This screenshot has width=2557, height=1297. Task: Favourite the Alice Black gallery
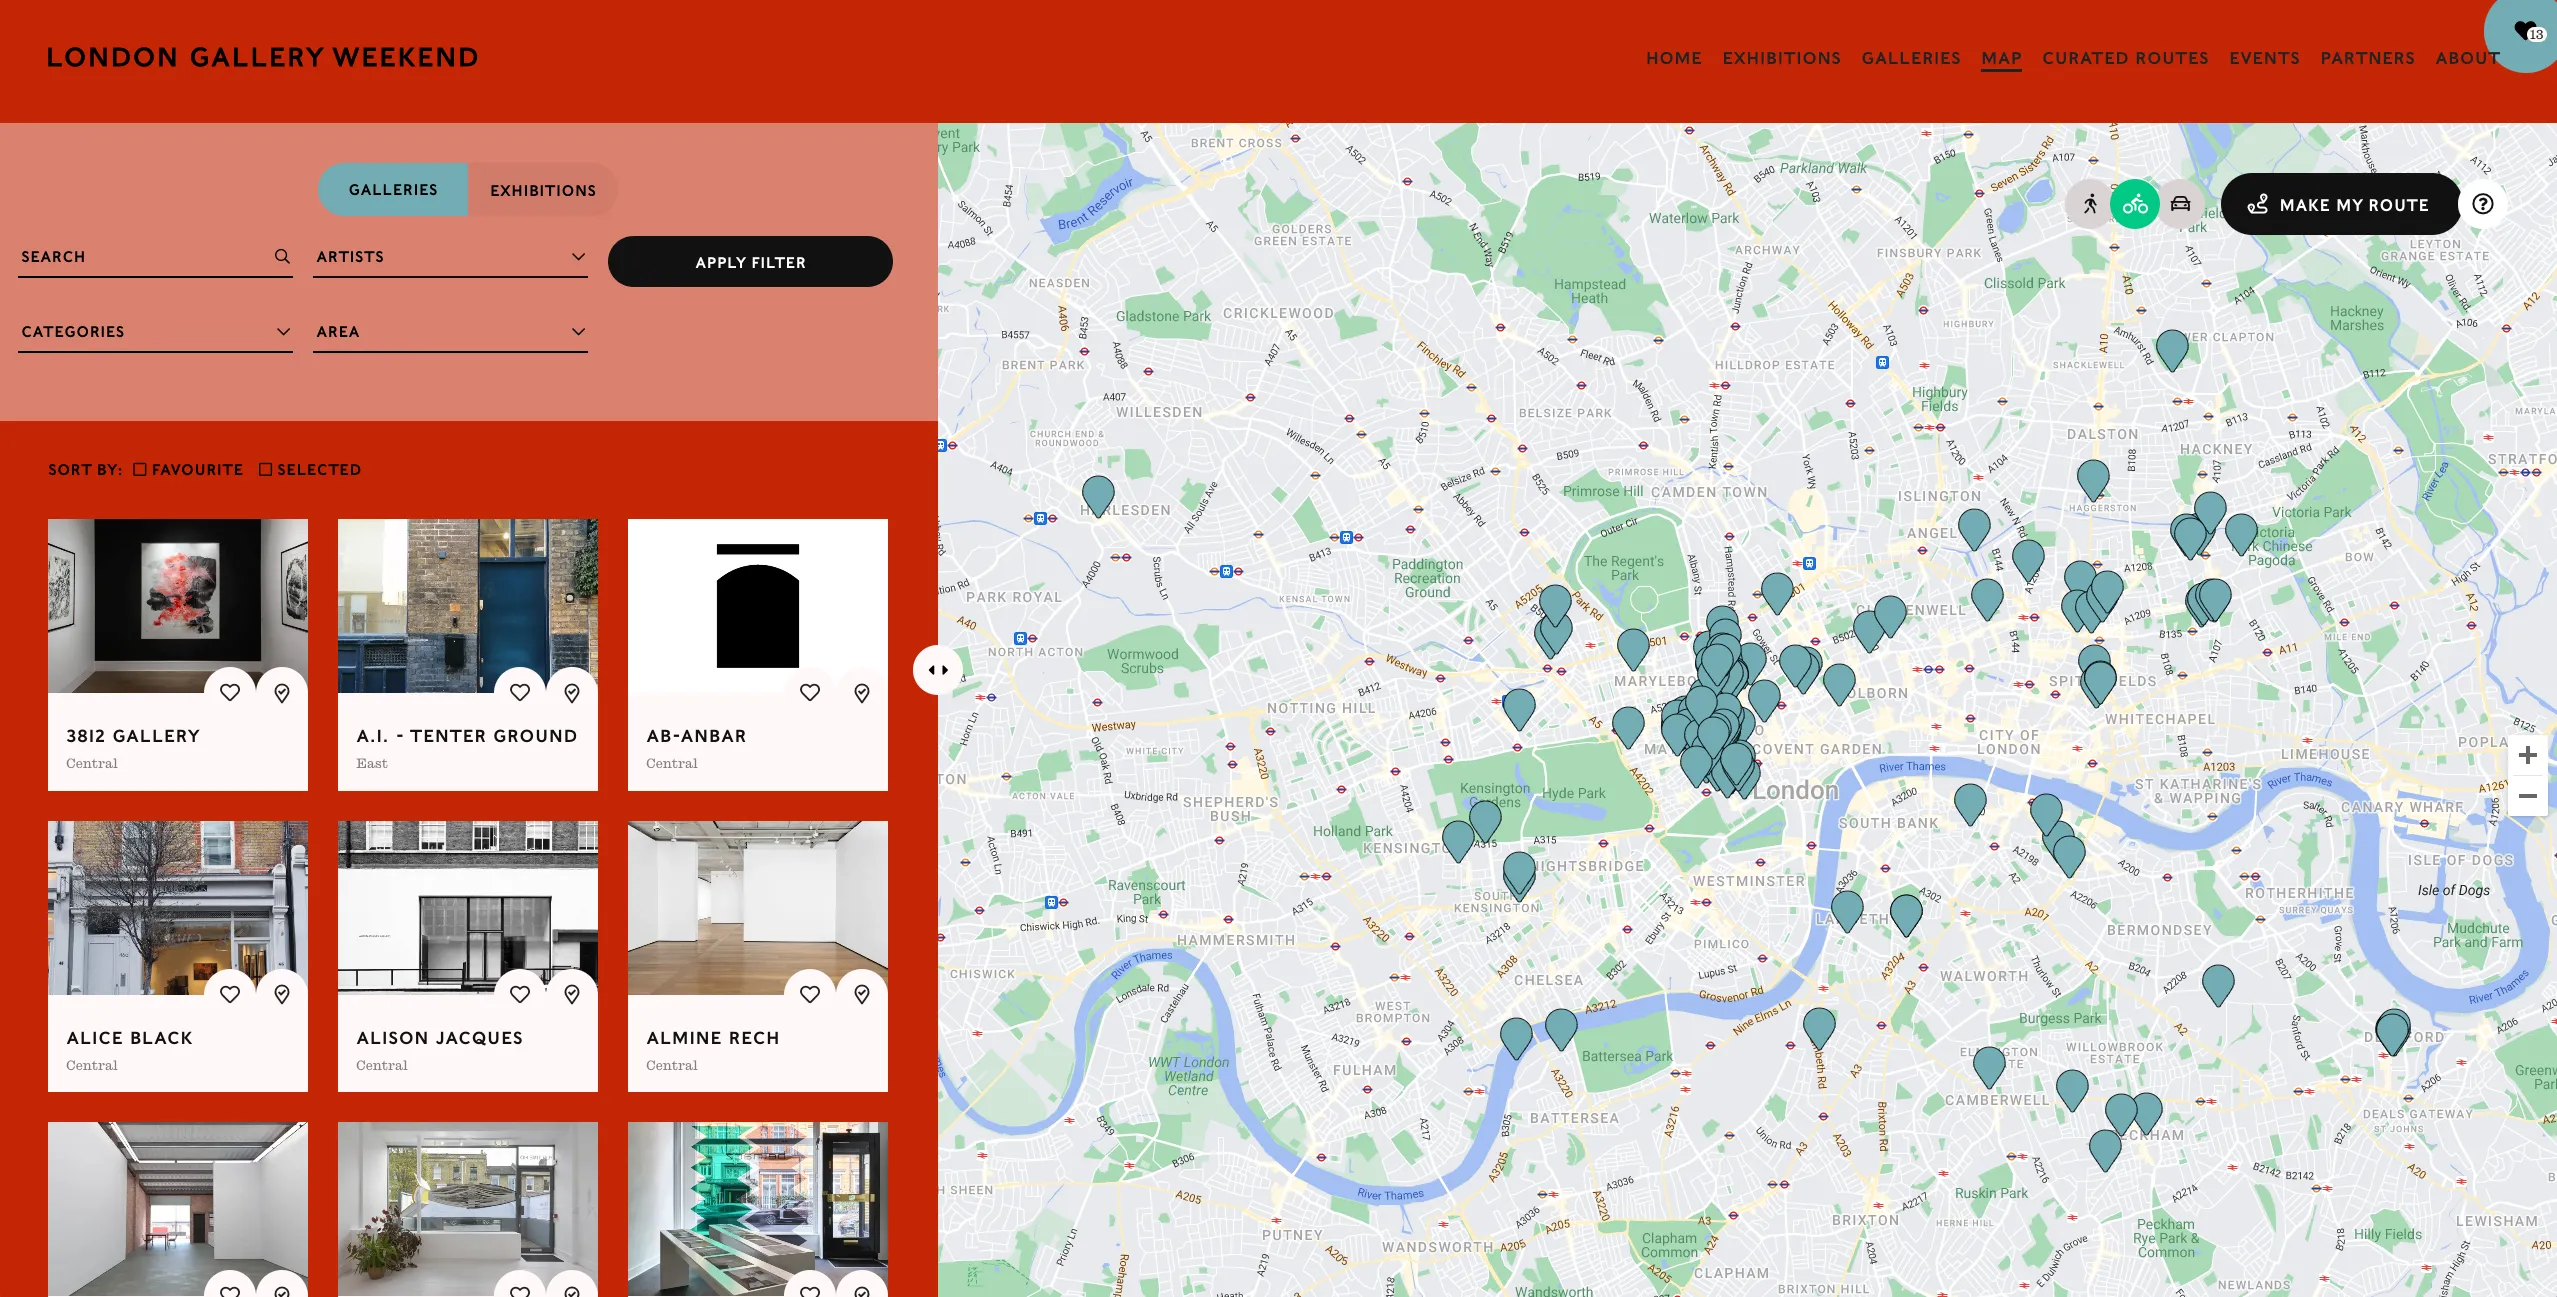[230, 994]
